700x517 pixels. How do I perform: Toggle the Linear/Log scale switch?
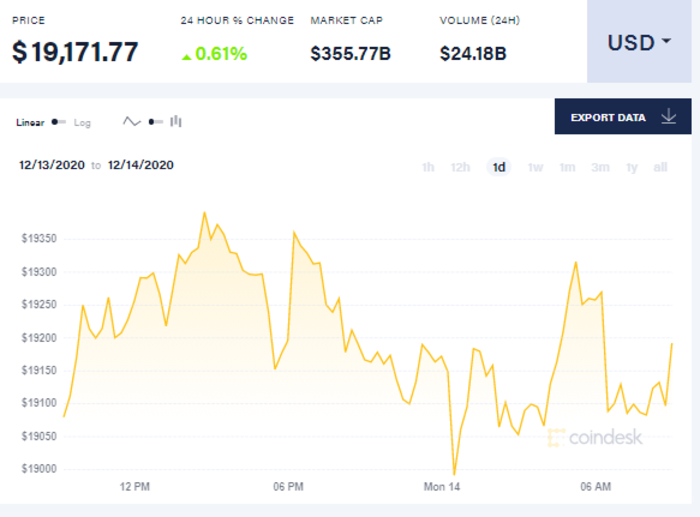(x=60, y=122)
